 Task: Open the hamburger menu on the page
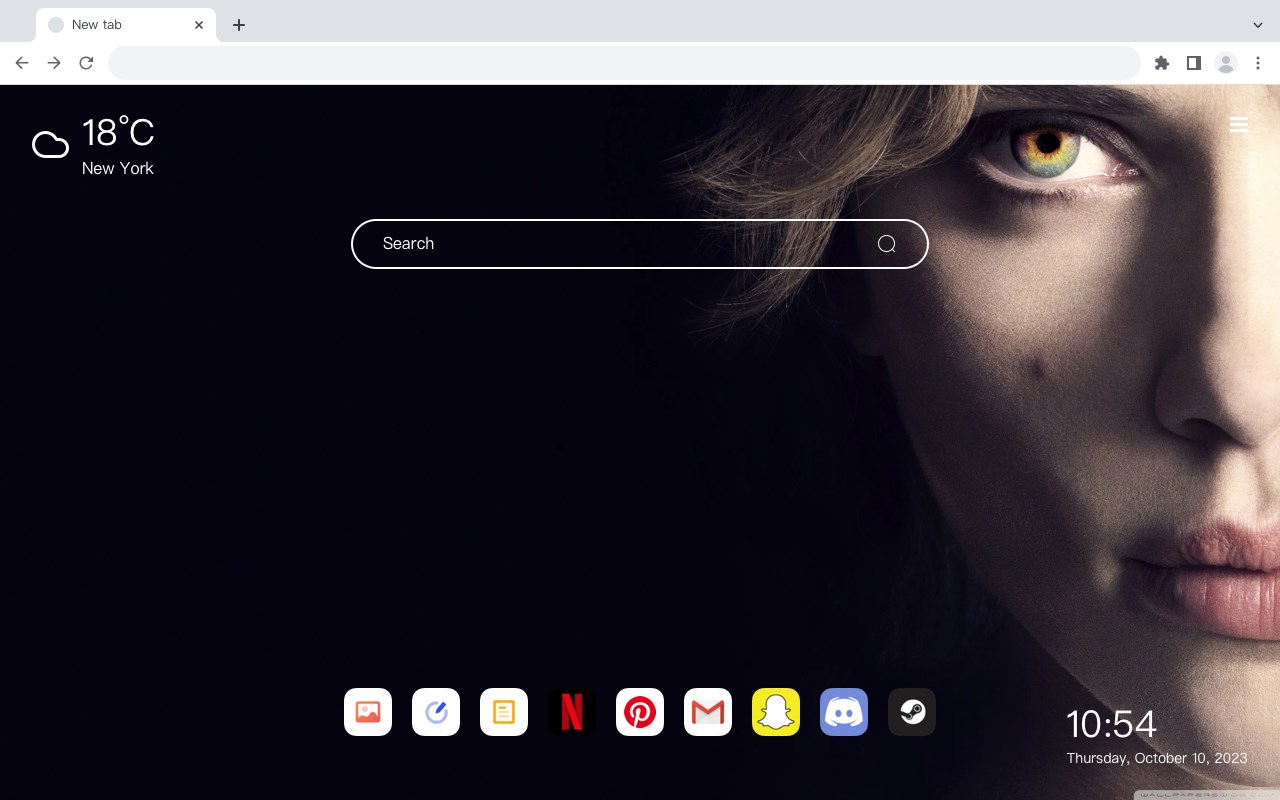1239,124
